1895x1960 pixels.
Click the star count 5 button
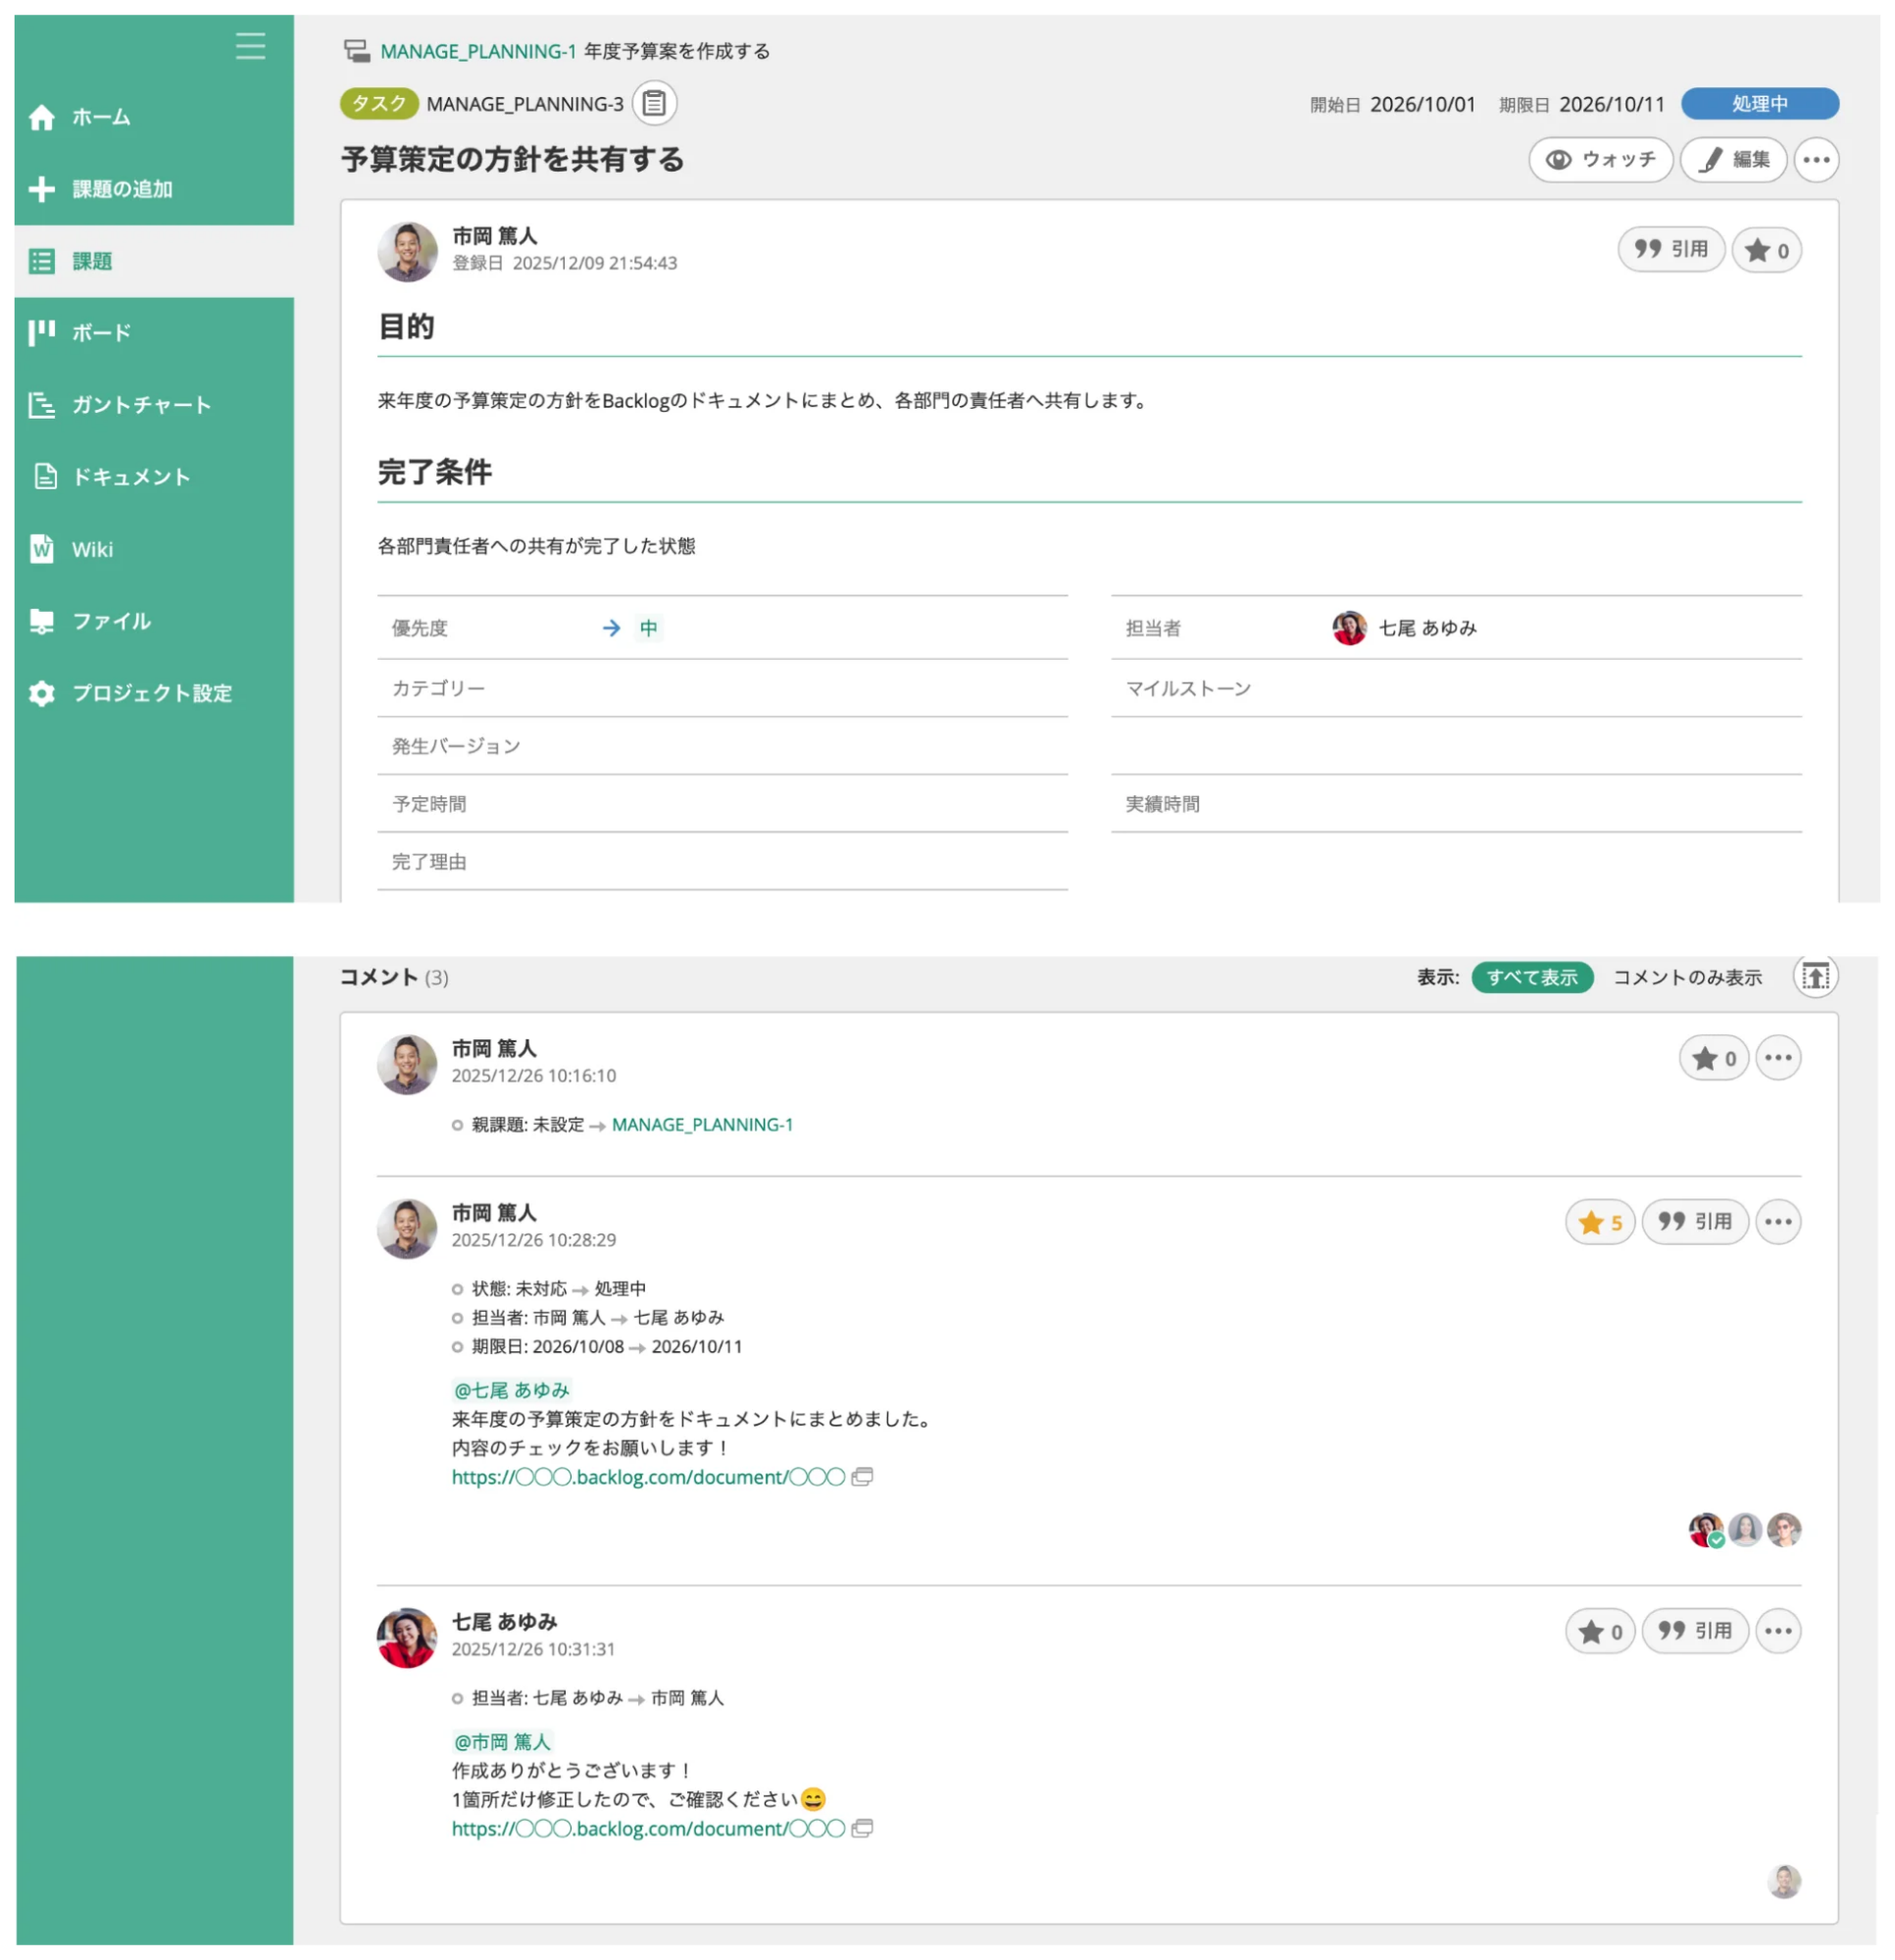click(x=1599, y=1222)
